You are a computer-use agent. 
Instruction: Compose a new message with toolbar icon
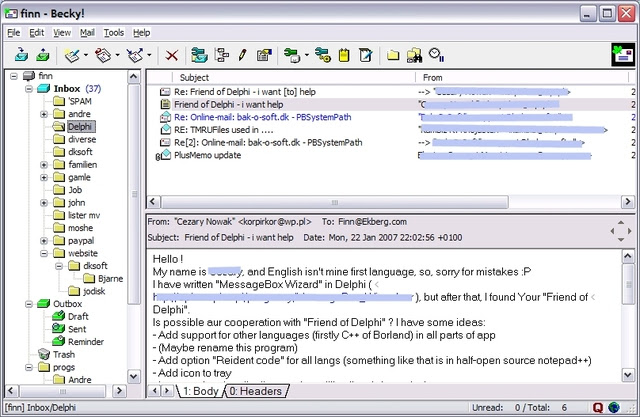[72, 55]
